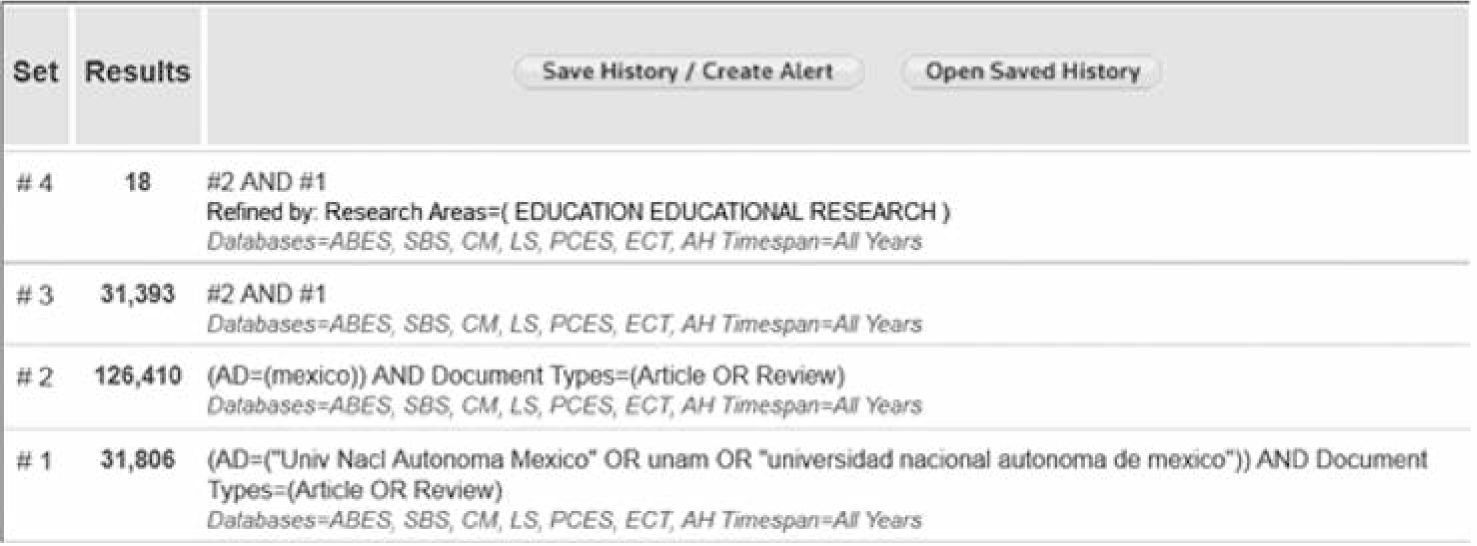Open the 31,393 results link

click(x=138, y=297)
